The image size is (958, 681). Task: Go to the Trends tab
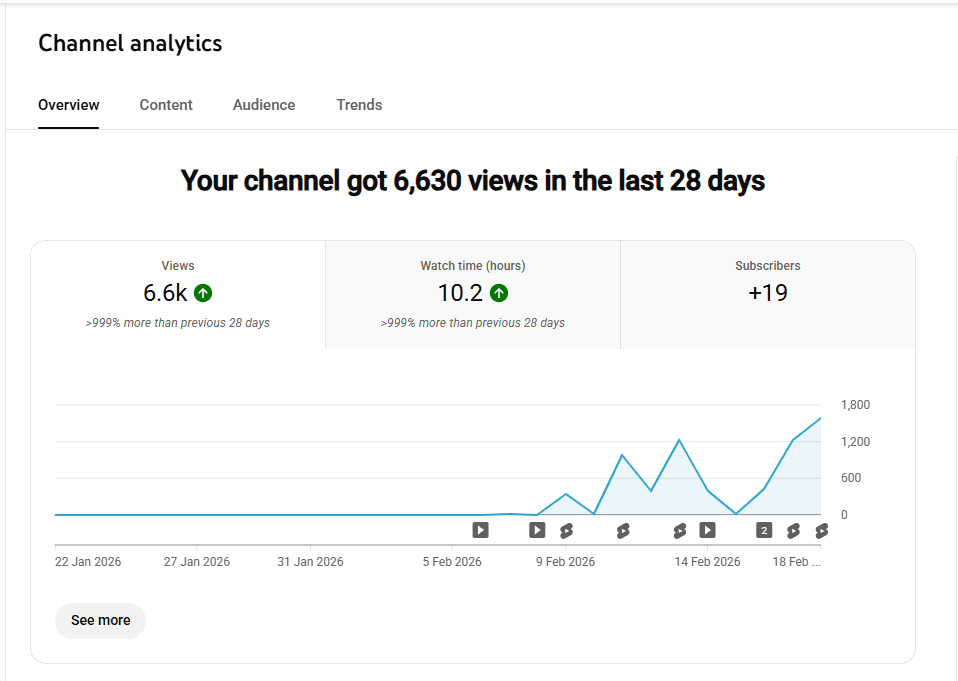[x=359, y=105]
